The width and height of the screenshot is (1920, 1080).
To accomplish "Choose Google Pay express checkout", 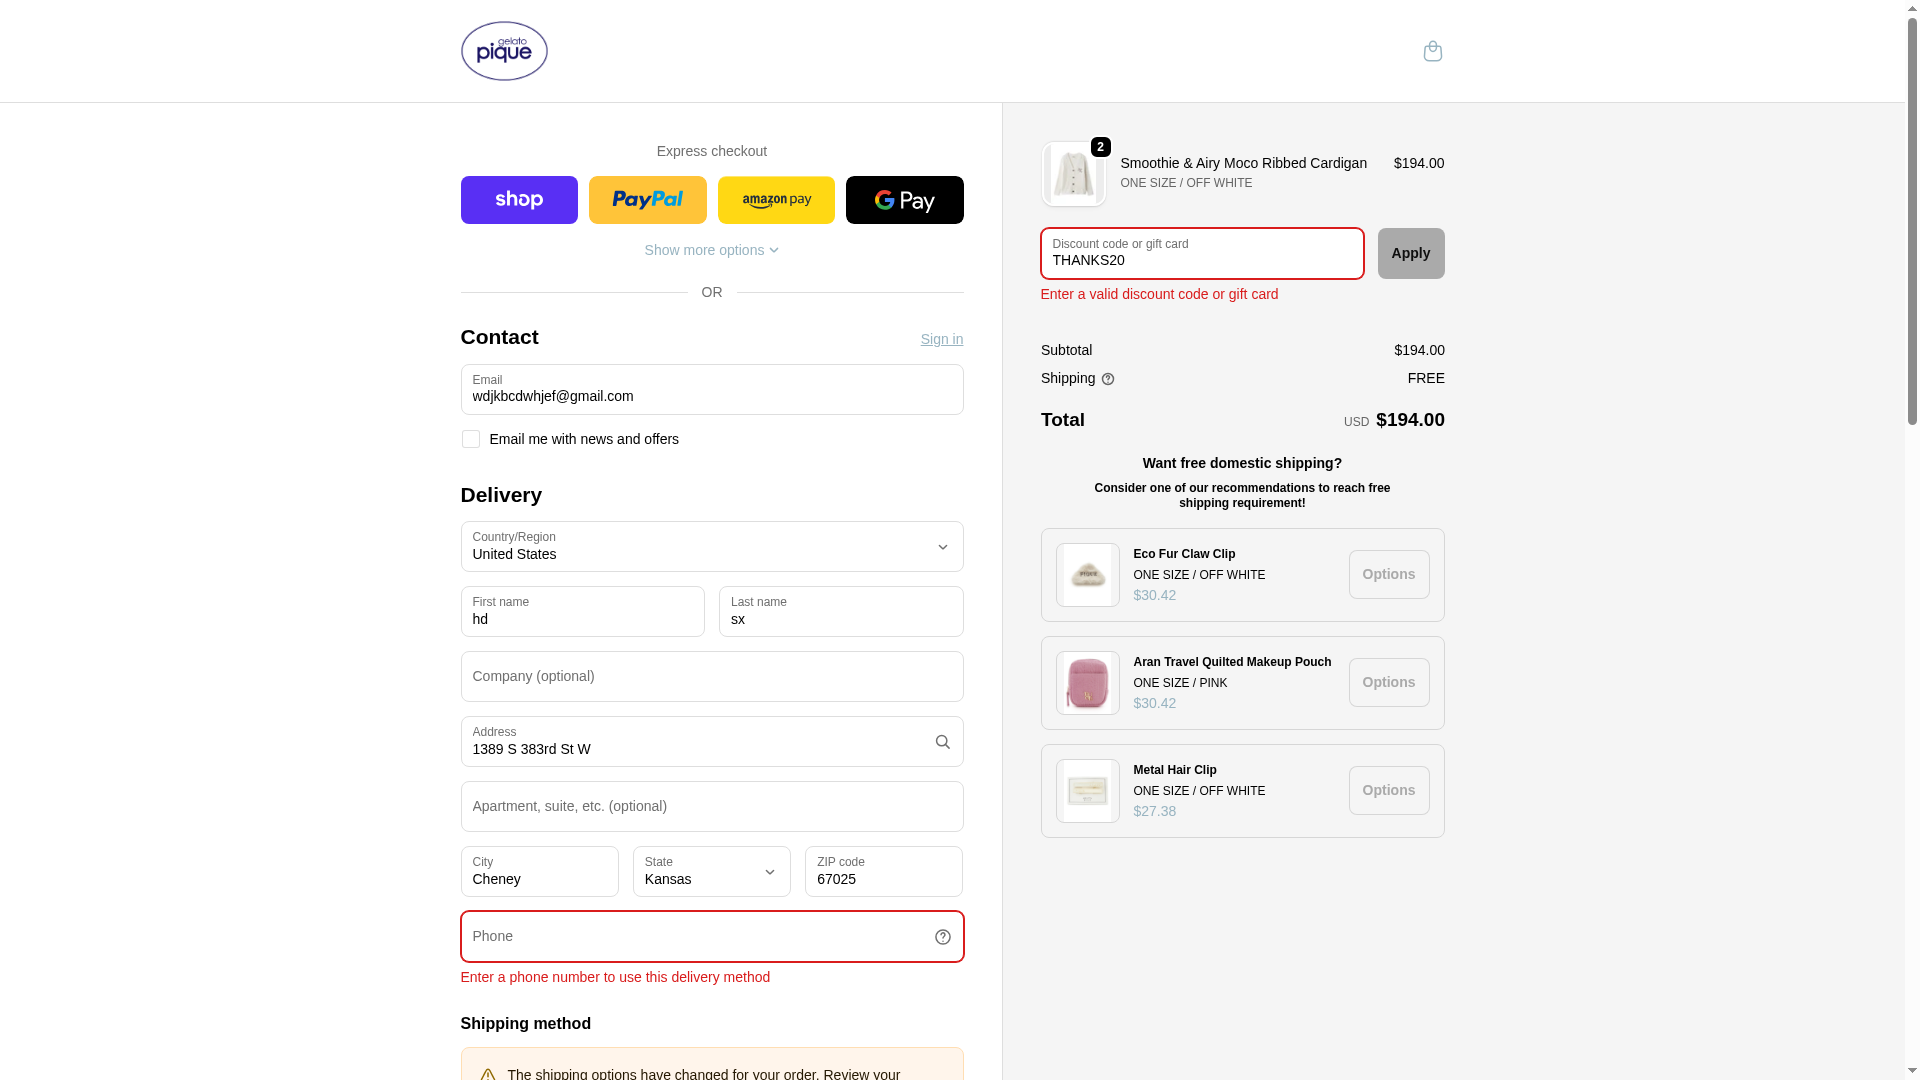I will click(x=904, y=200).
